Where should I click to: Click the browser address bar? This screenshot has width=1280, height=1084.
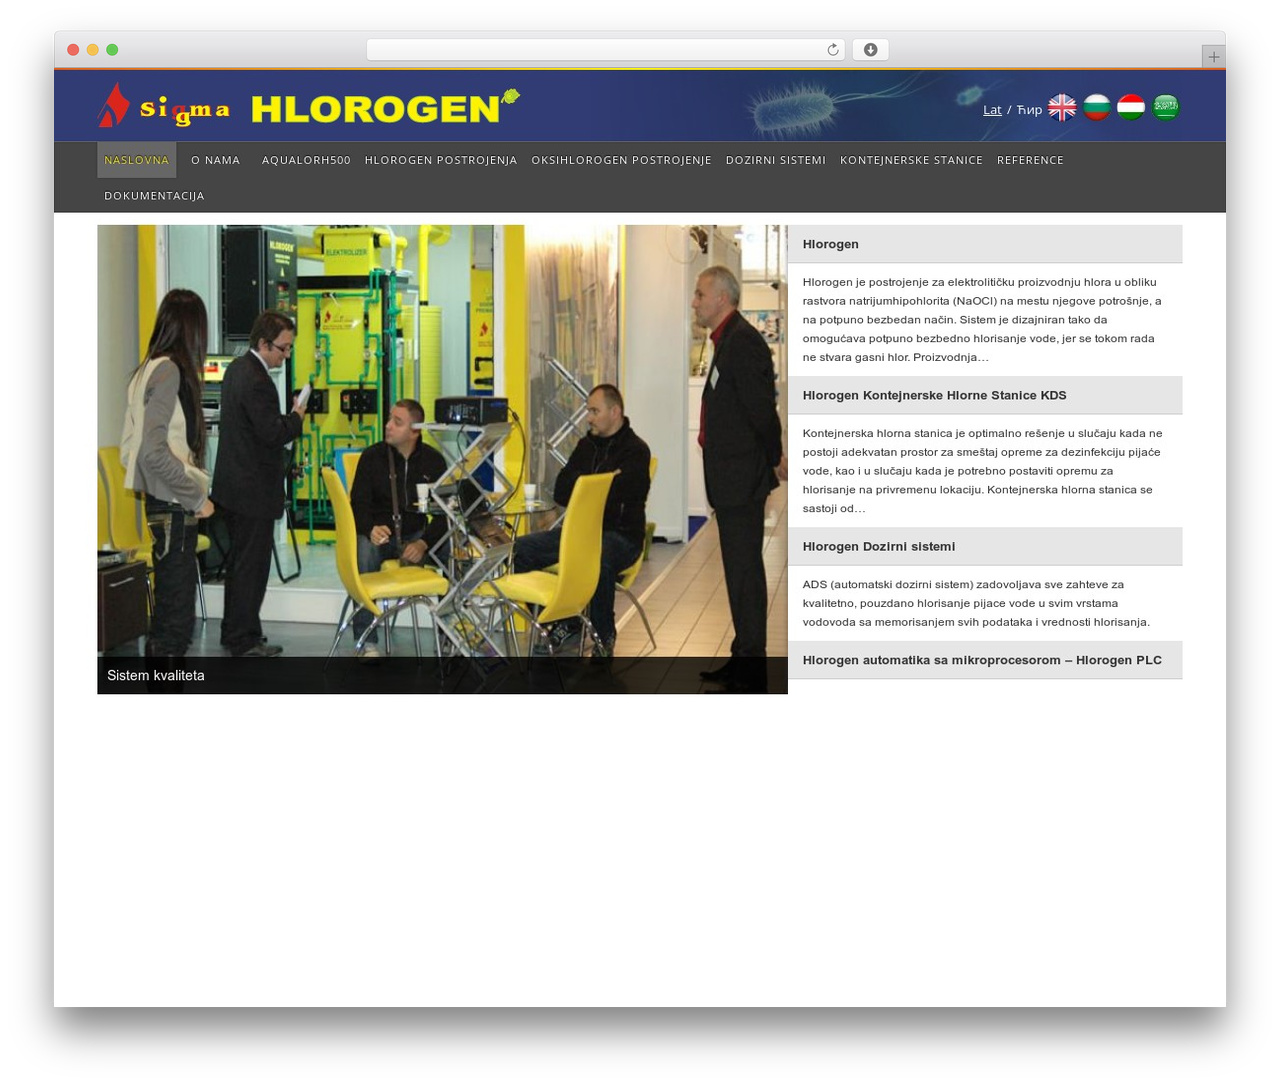click(606, 50)
